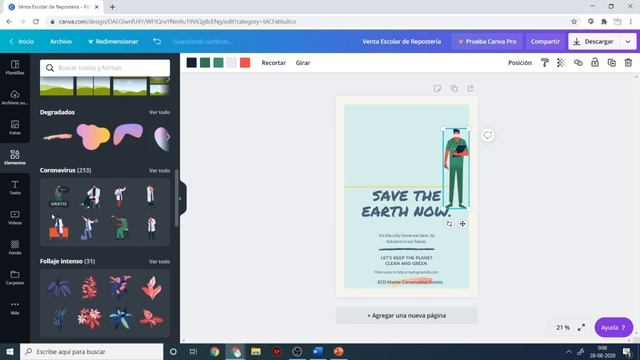Select the teal green color swatch
Viewport: 640px width, 360px height.
218,62
